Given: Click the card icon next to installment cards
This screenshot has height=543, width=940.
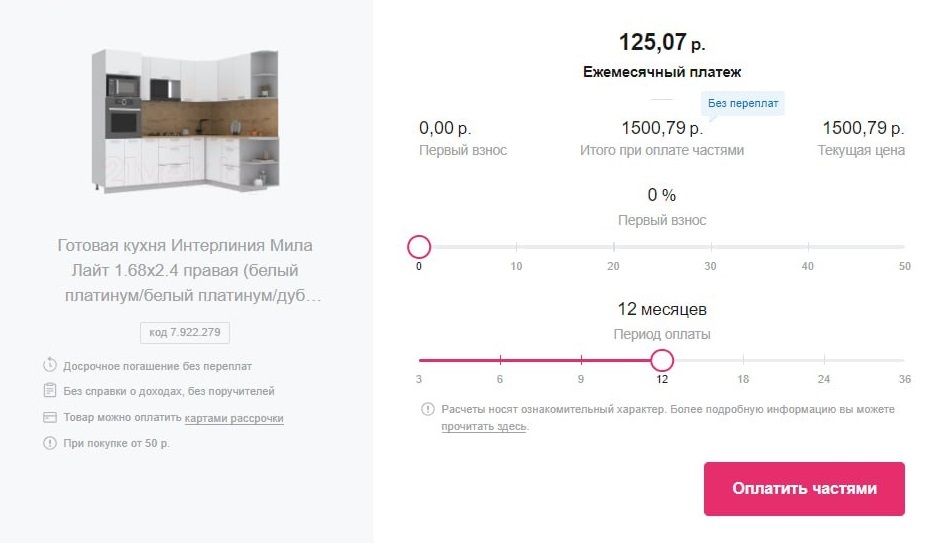Looking at the screenshot, I should pos(50,417).
